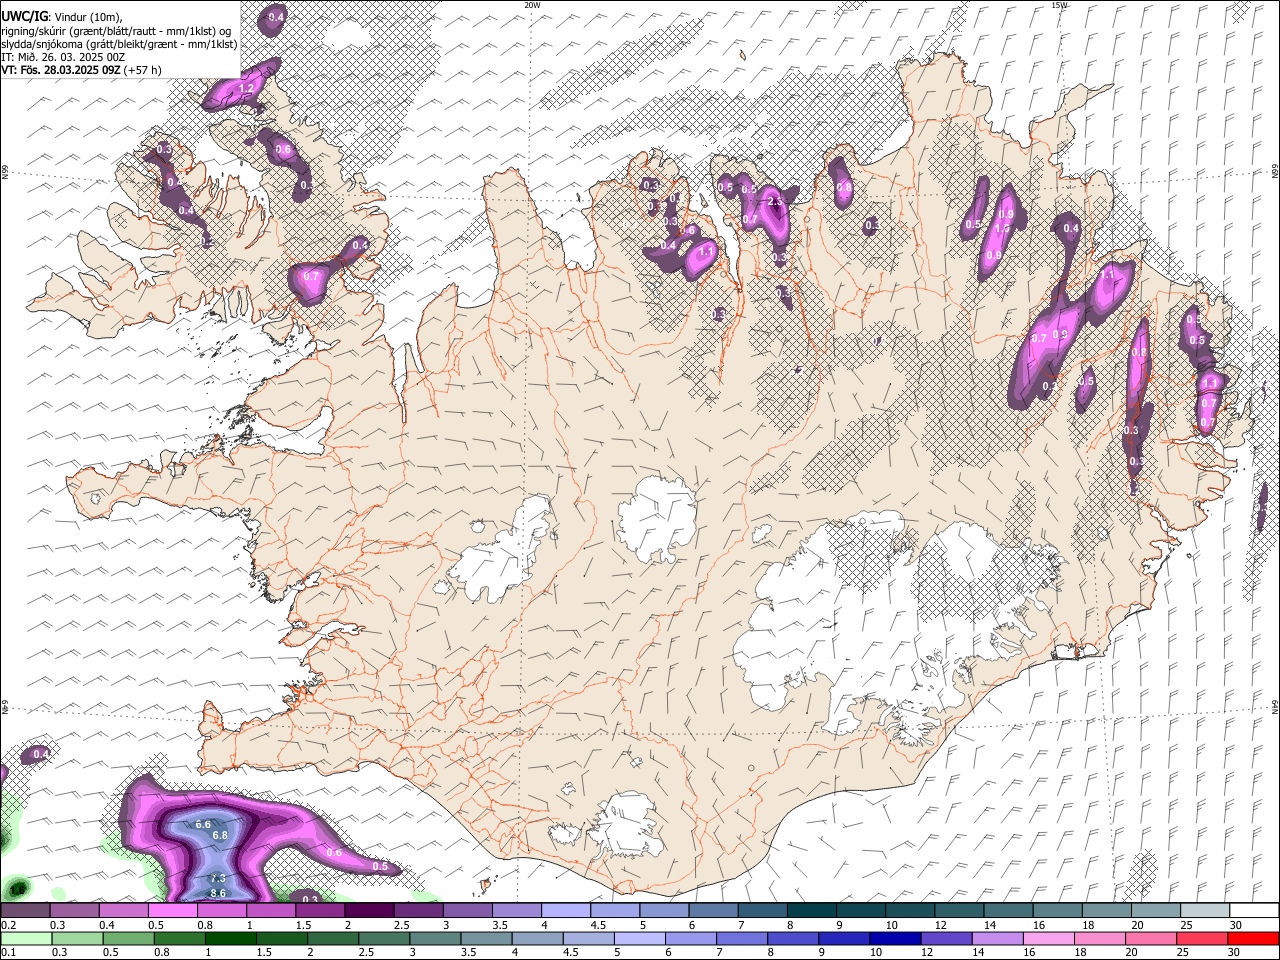Click the 'slydda/snjókoma (grátt/bleikt/grænt' description line
1280x960 pixels.
coord(119,44)
